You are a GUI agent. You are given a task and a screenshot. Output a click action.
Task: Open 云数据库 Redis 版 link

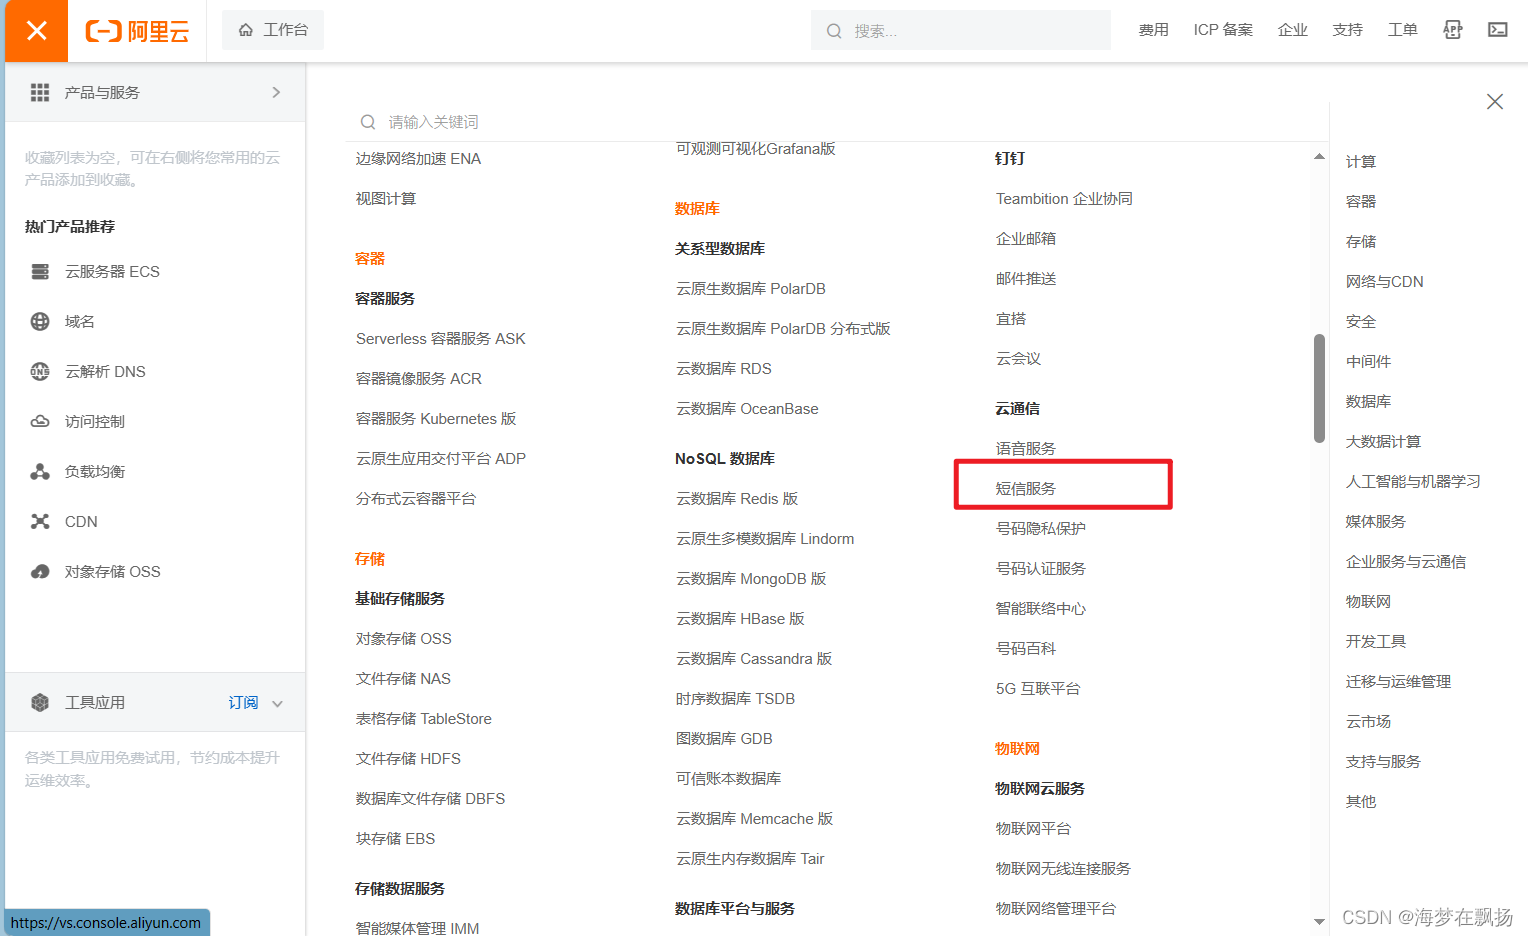(737, 498)
